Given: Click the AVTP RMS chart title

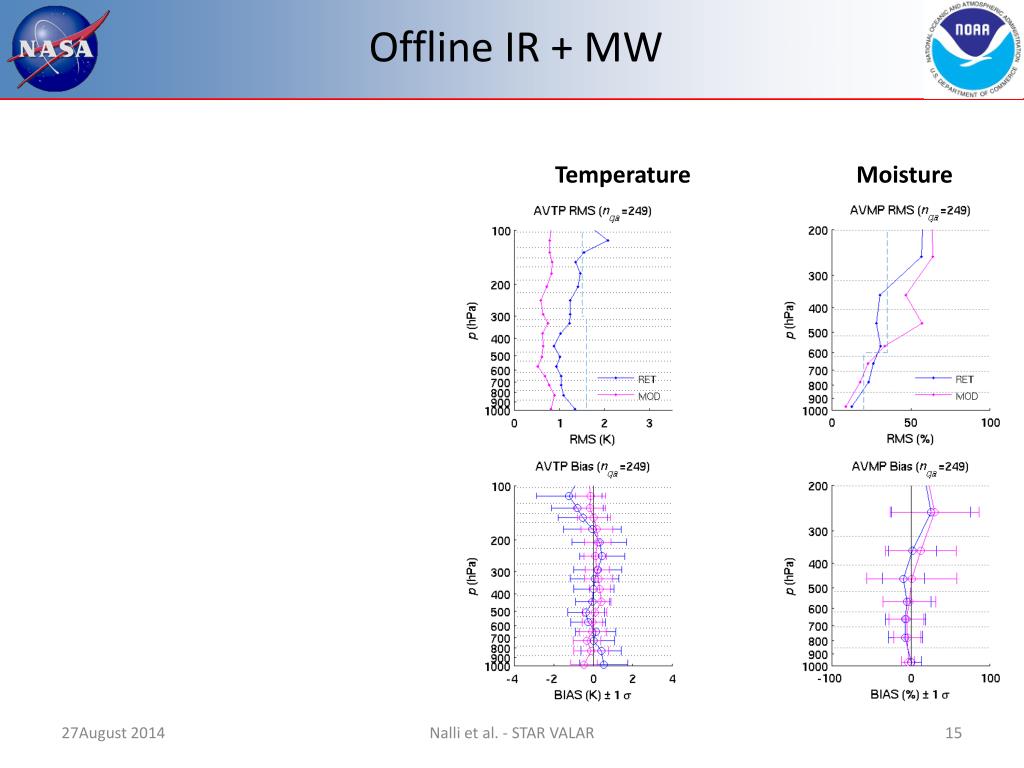Looking at the screenshot, I should pos(592,212).
